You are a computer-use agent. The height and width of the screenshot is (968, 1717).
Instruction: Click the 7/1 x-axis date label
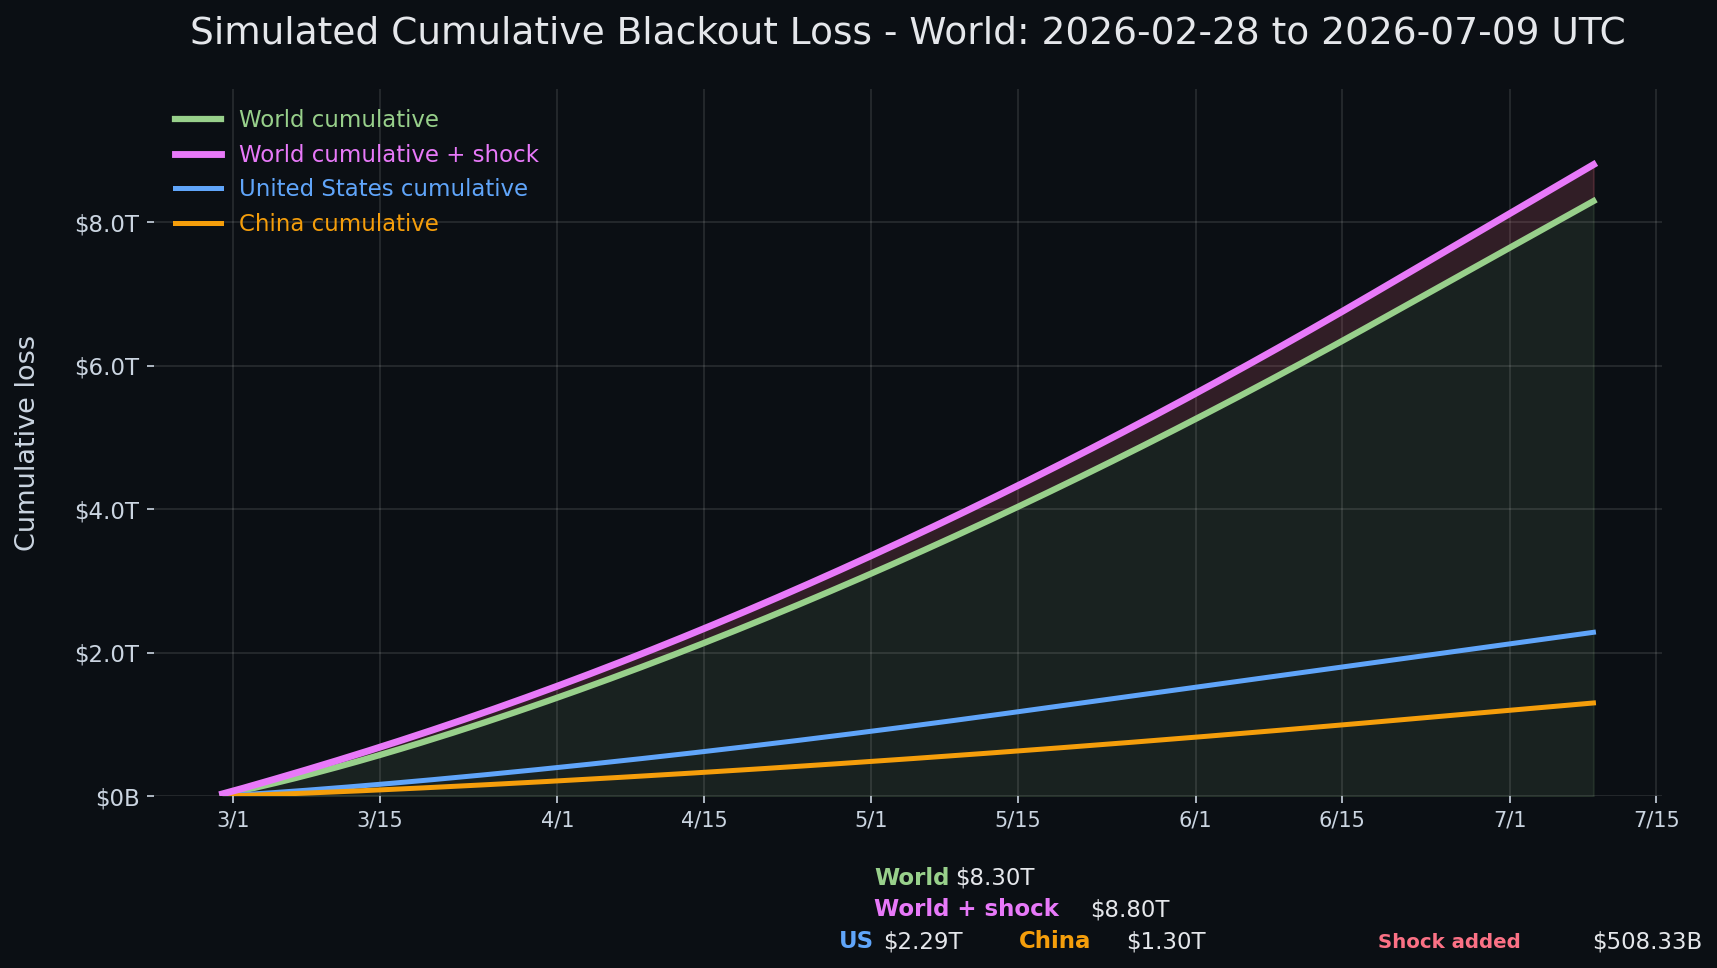tap(1509, 820)
